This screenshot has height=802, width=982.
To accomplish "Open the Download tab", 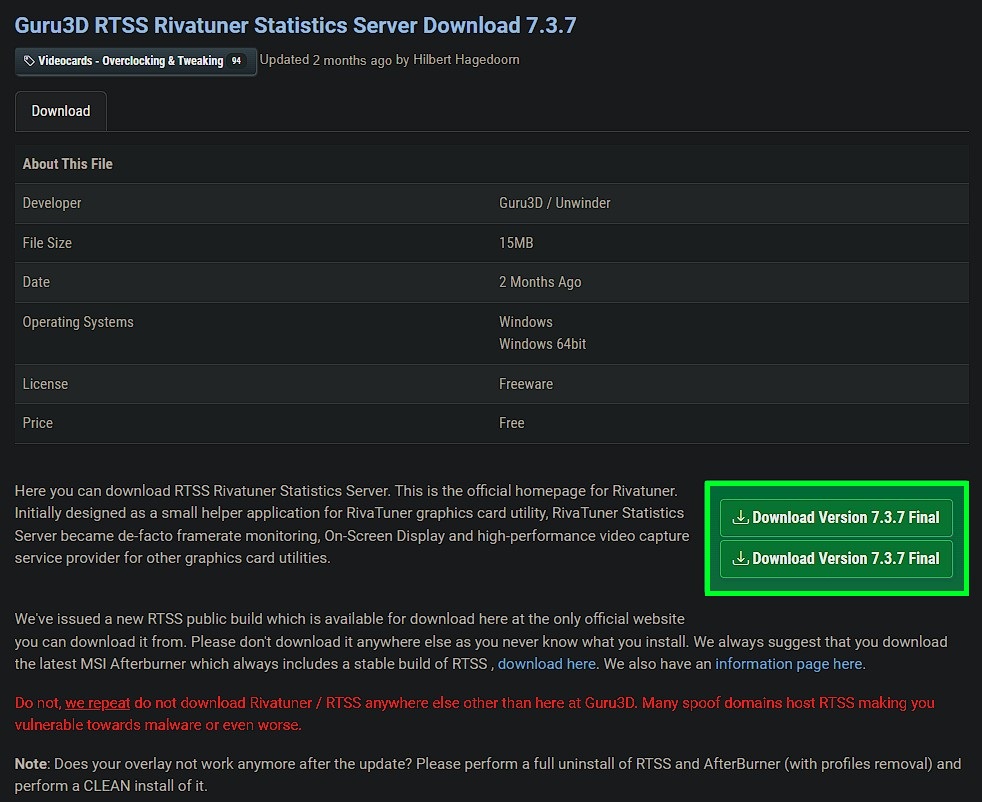I will pyautogui.click(x=61, y=111).
